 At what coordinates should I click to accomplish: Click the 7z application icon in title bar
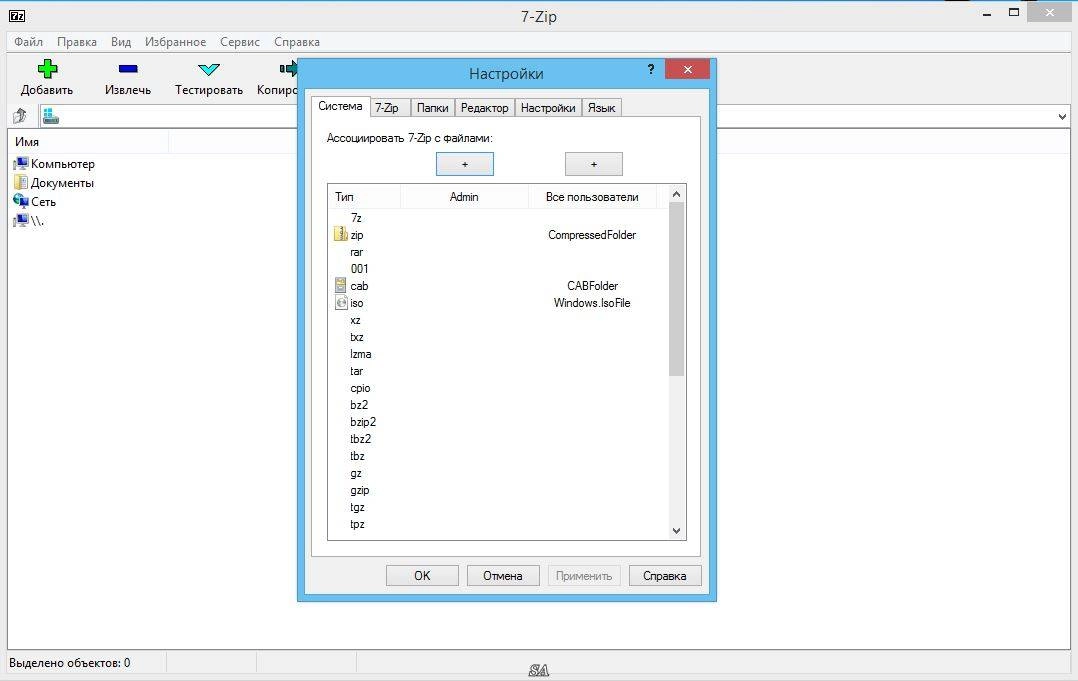(17, 16)
